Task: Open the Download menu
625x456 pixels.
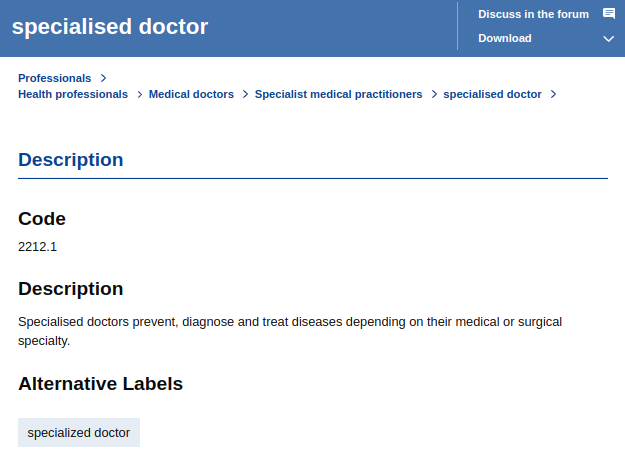Action: click(x=505, y=38)
